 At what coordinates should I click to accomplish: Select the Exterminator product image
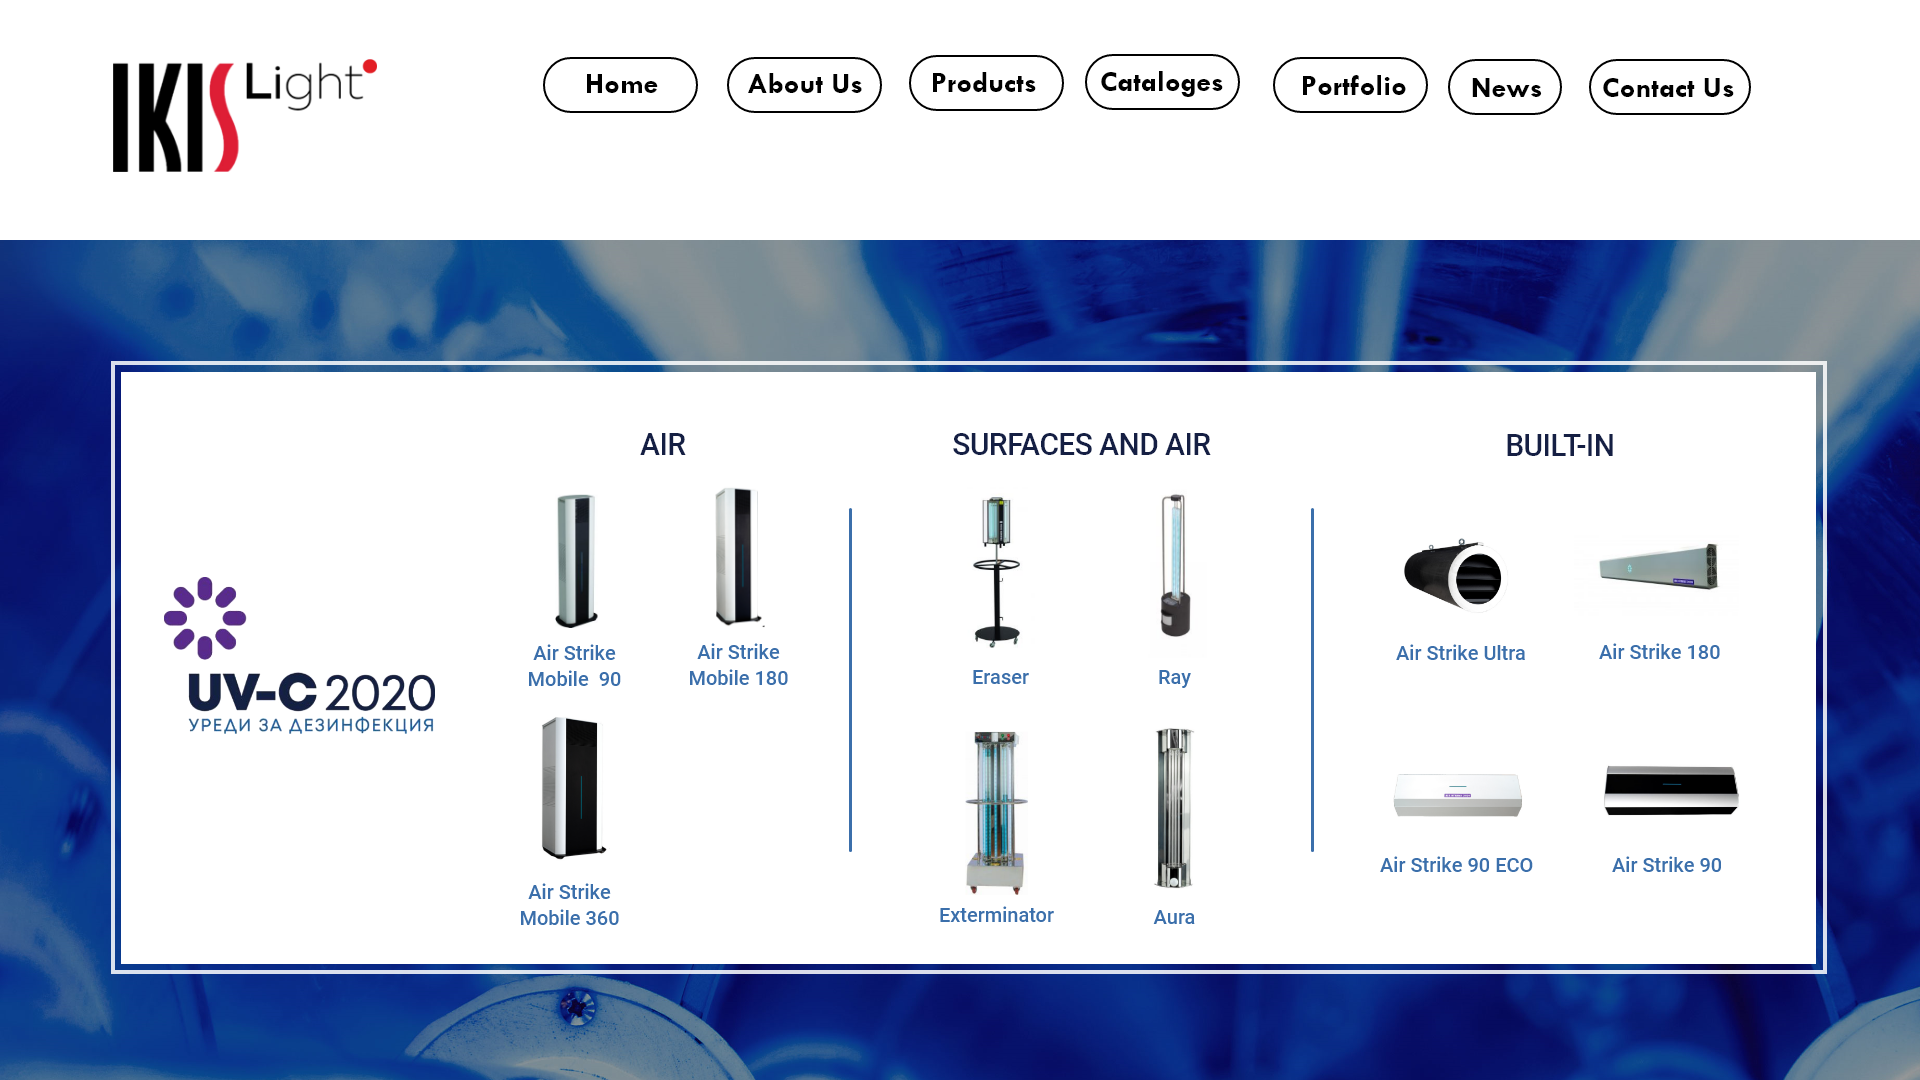[x=996, y=812]
